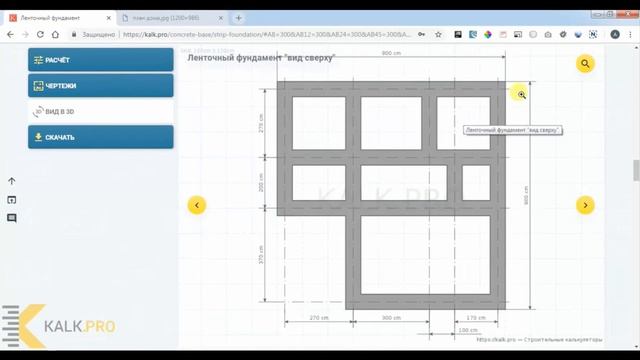Open a new browser tab
Screen dimensions: 640x360
coord(239,18)
